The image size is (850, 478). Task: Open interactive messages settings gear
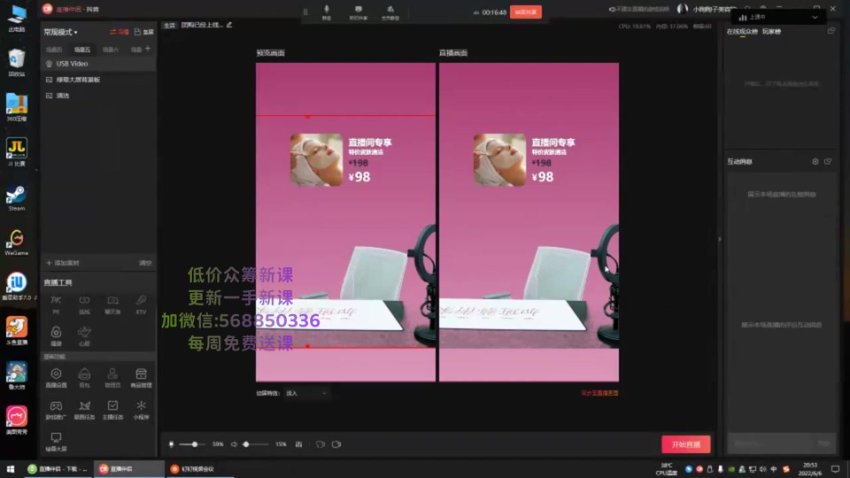click(815, 162)
